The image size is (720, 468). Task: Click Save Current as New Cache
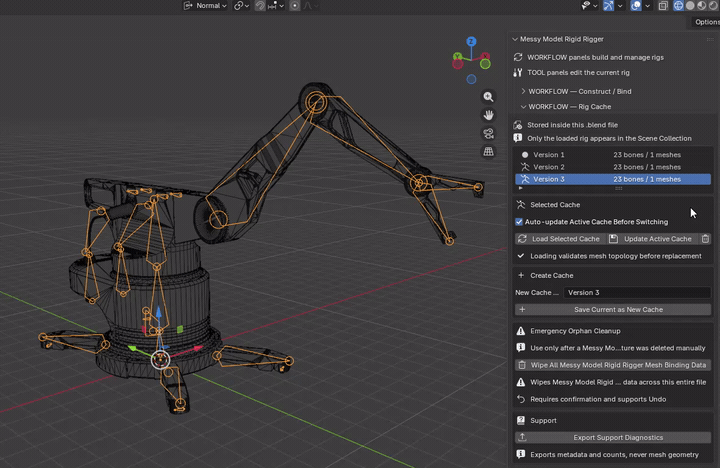coord(613,310)
